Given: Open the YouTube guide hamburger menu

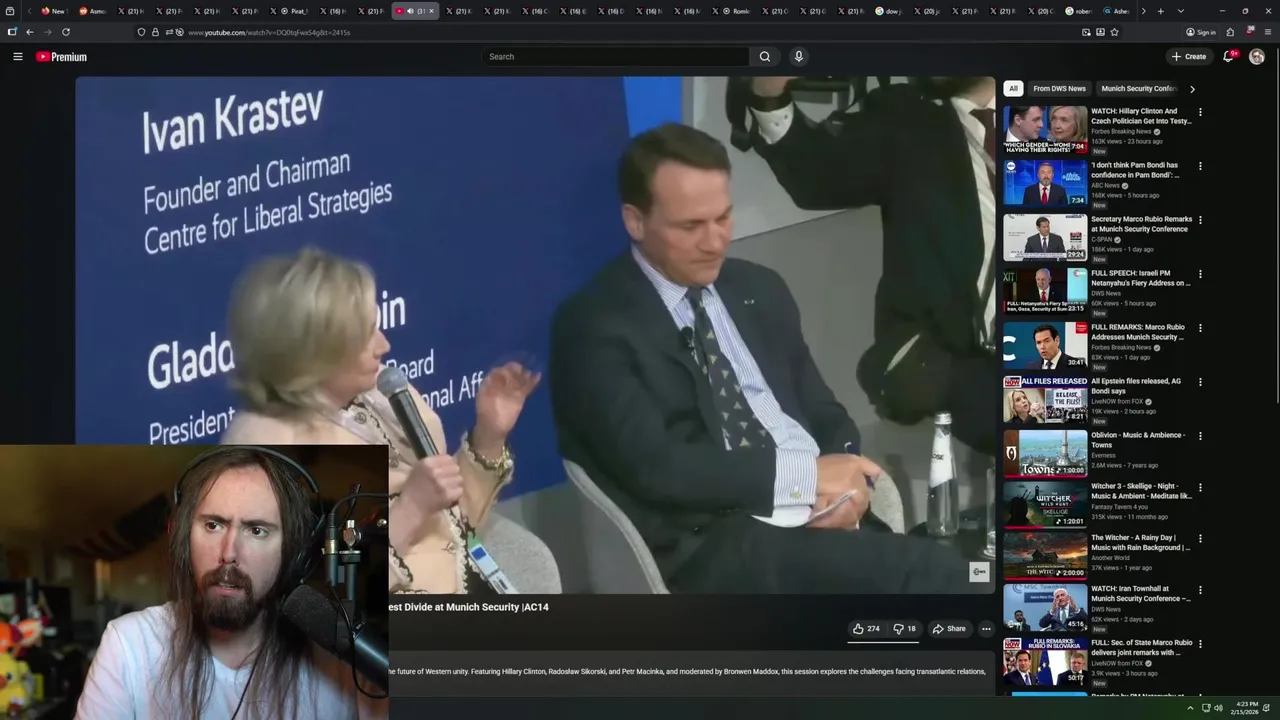Looking at the screenshot, I should click(17, 57).
